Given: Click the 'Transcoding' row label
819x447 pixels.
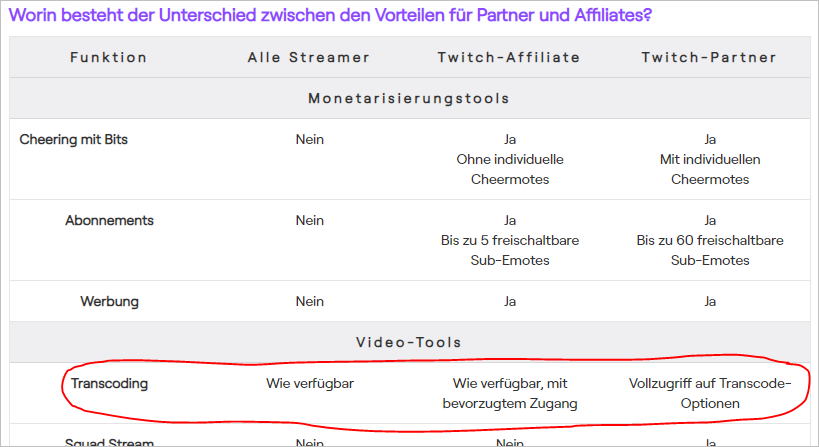Looking at the screenshot, I should point(109,383).
